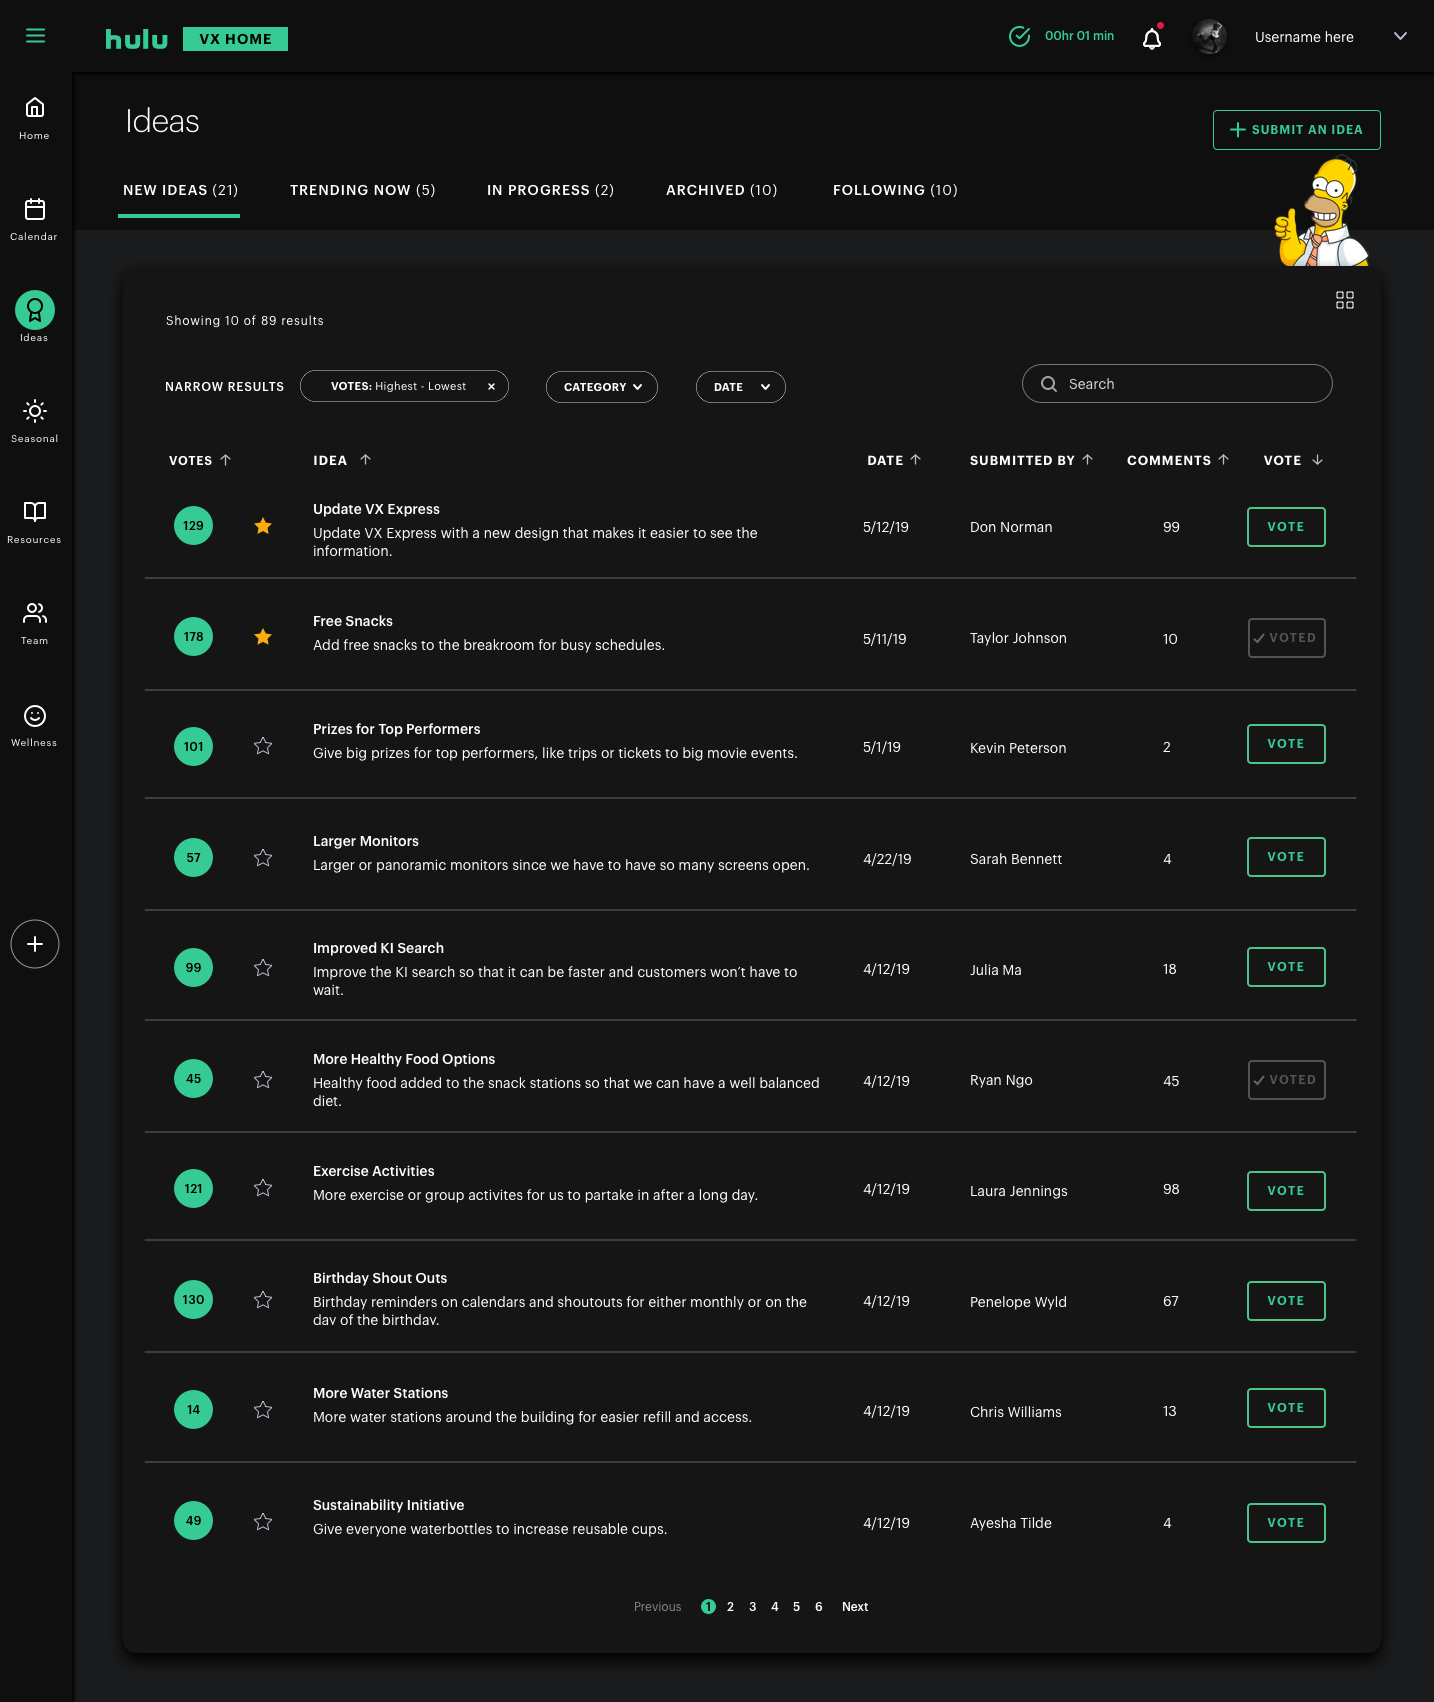The width and height of the screenshot is (1434, 1702).
Task: Select the New Ideas (21) tab
Action: (x=180, y=190)
